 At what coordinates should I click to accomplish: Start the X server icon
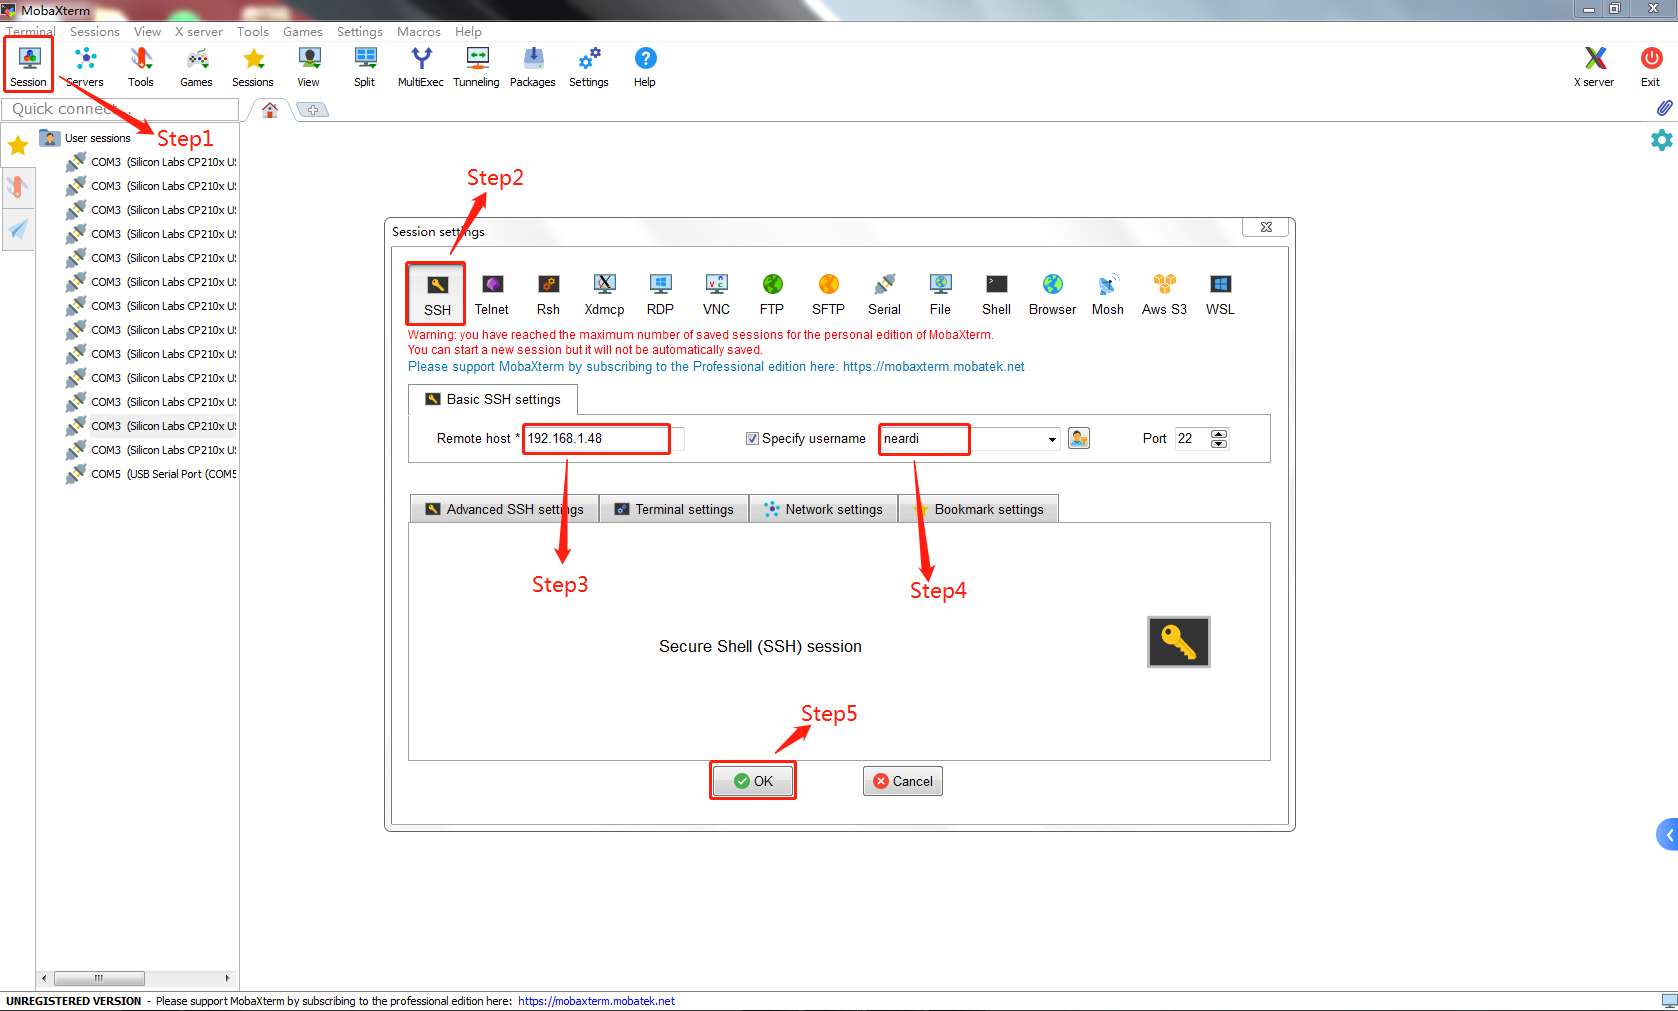[1594, 66]
